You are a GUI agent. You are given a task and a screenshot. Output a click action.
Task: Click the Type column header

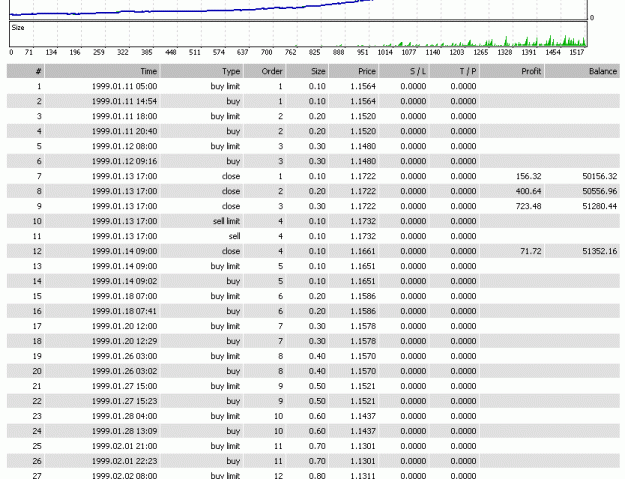pos(202,71)
